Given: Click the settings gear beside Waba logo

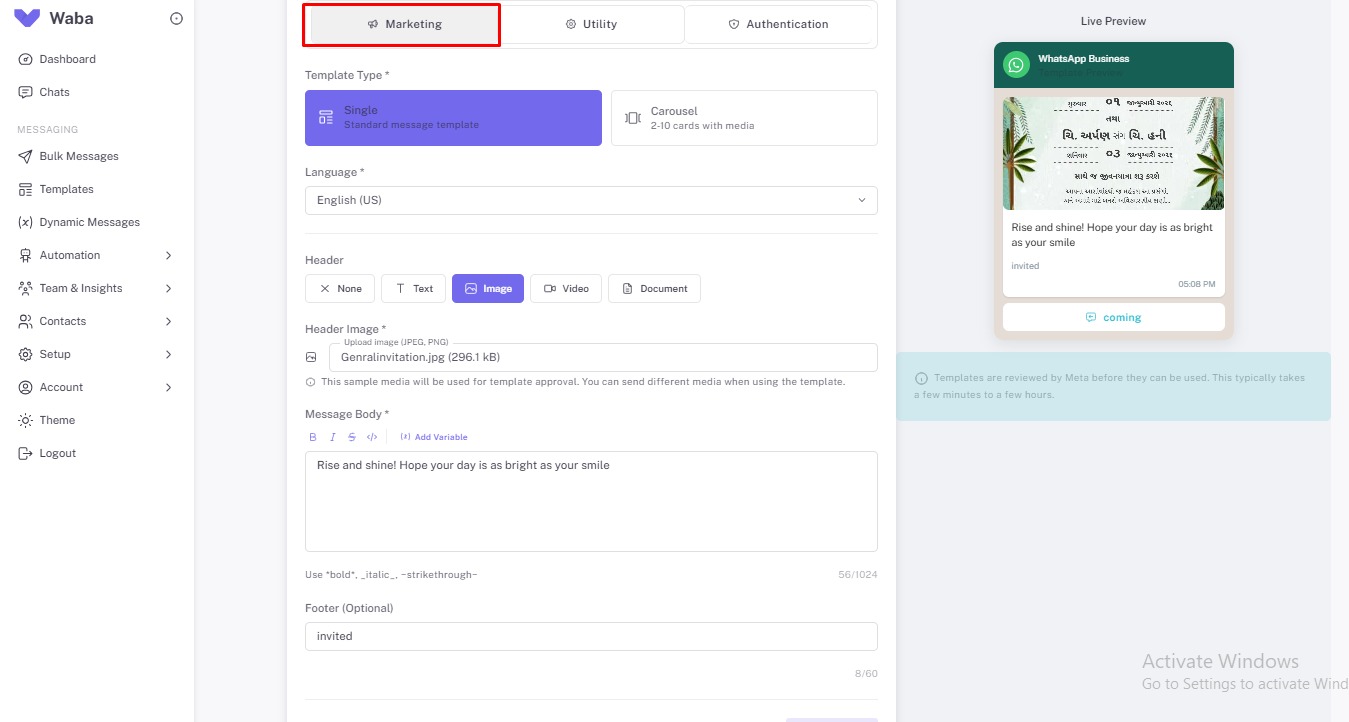Looking at the screenshot, I should pyautogui.click(x=176, y=17).
